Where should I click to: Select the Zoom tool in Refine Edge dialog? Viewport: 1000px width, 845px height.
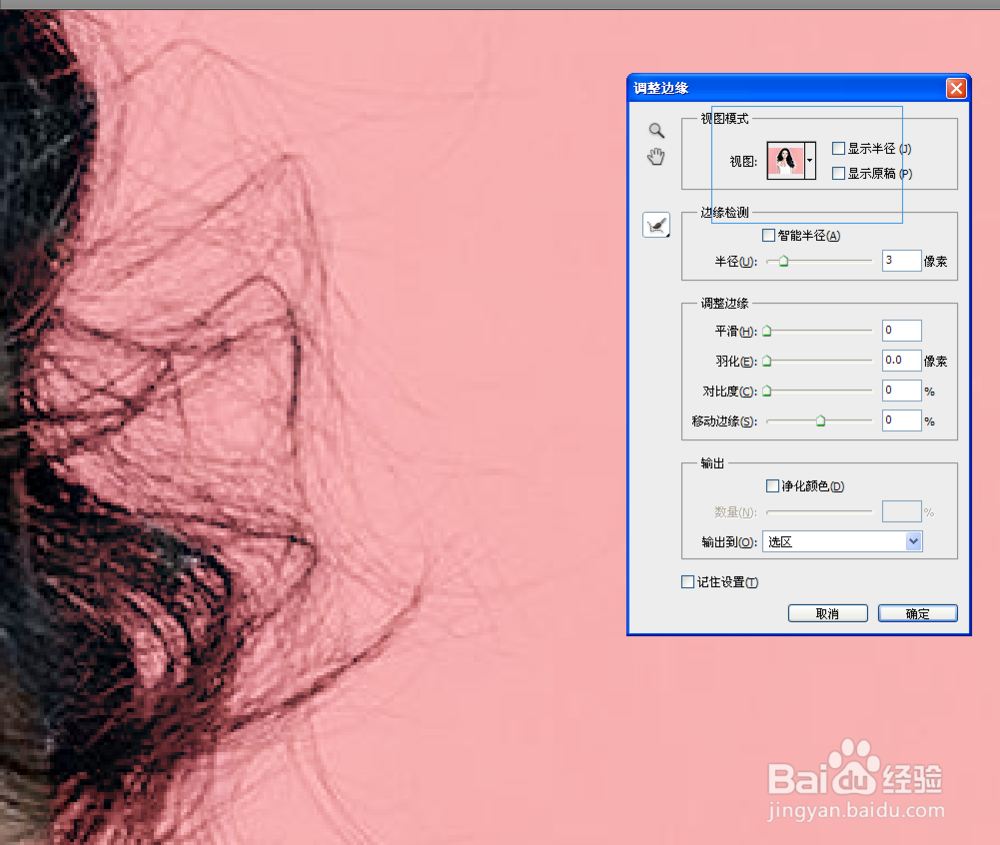[656, 131]
